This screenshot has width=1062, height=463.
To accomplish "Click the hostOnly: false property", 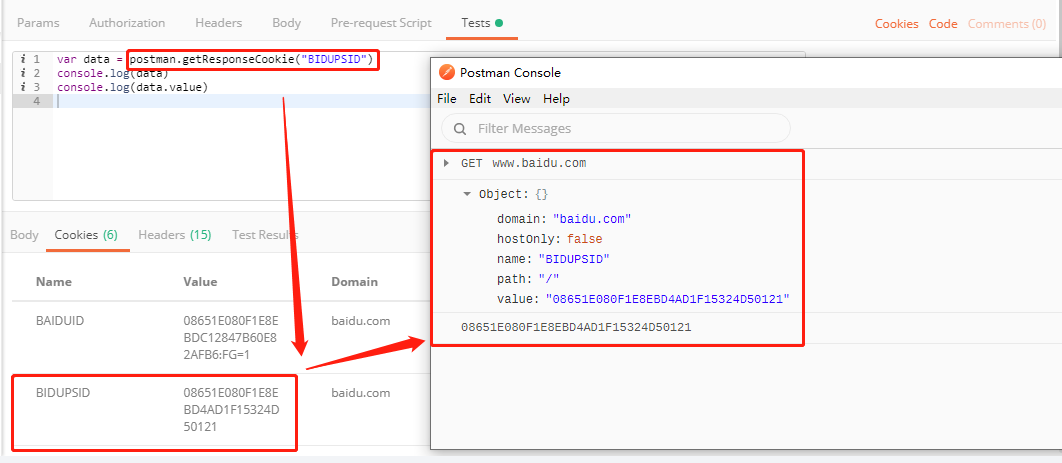I will 549,239.
